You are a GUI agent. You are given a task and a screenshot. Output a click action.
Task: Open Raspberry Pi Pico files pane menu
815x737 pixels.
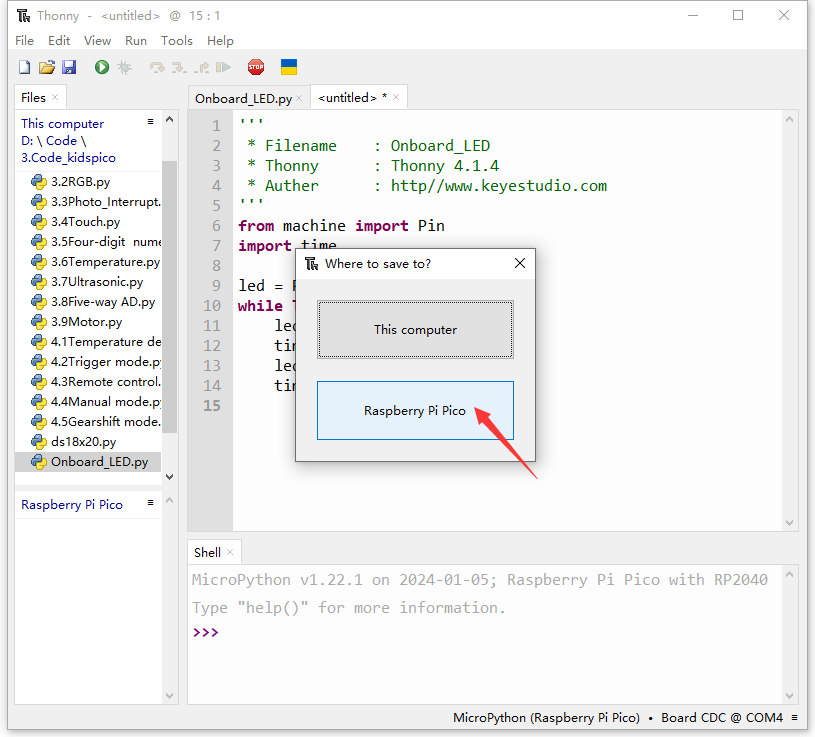point(151,503)
